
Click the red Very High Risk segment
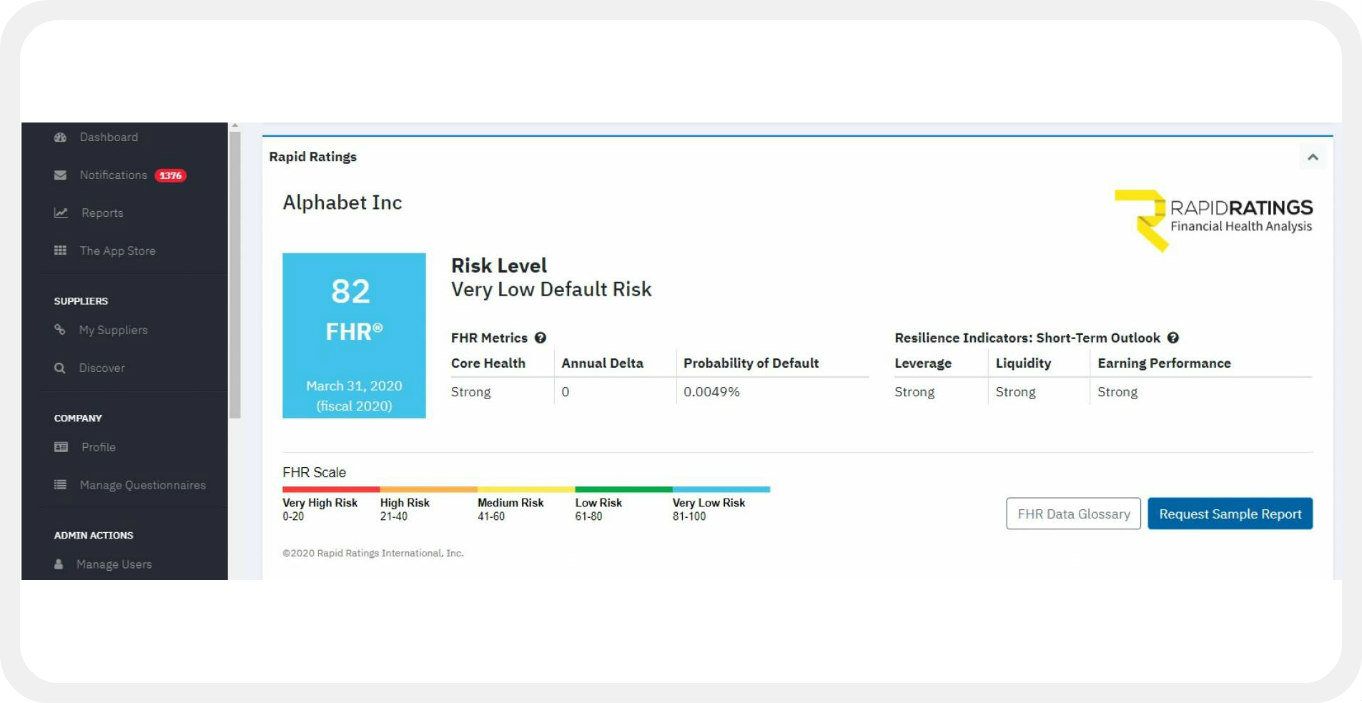[331, 489]
